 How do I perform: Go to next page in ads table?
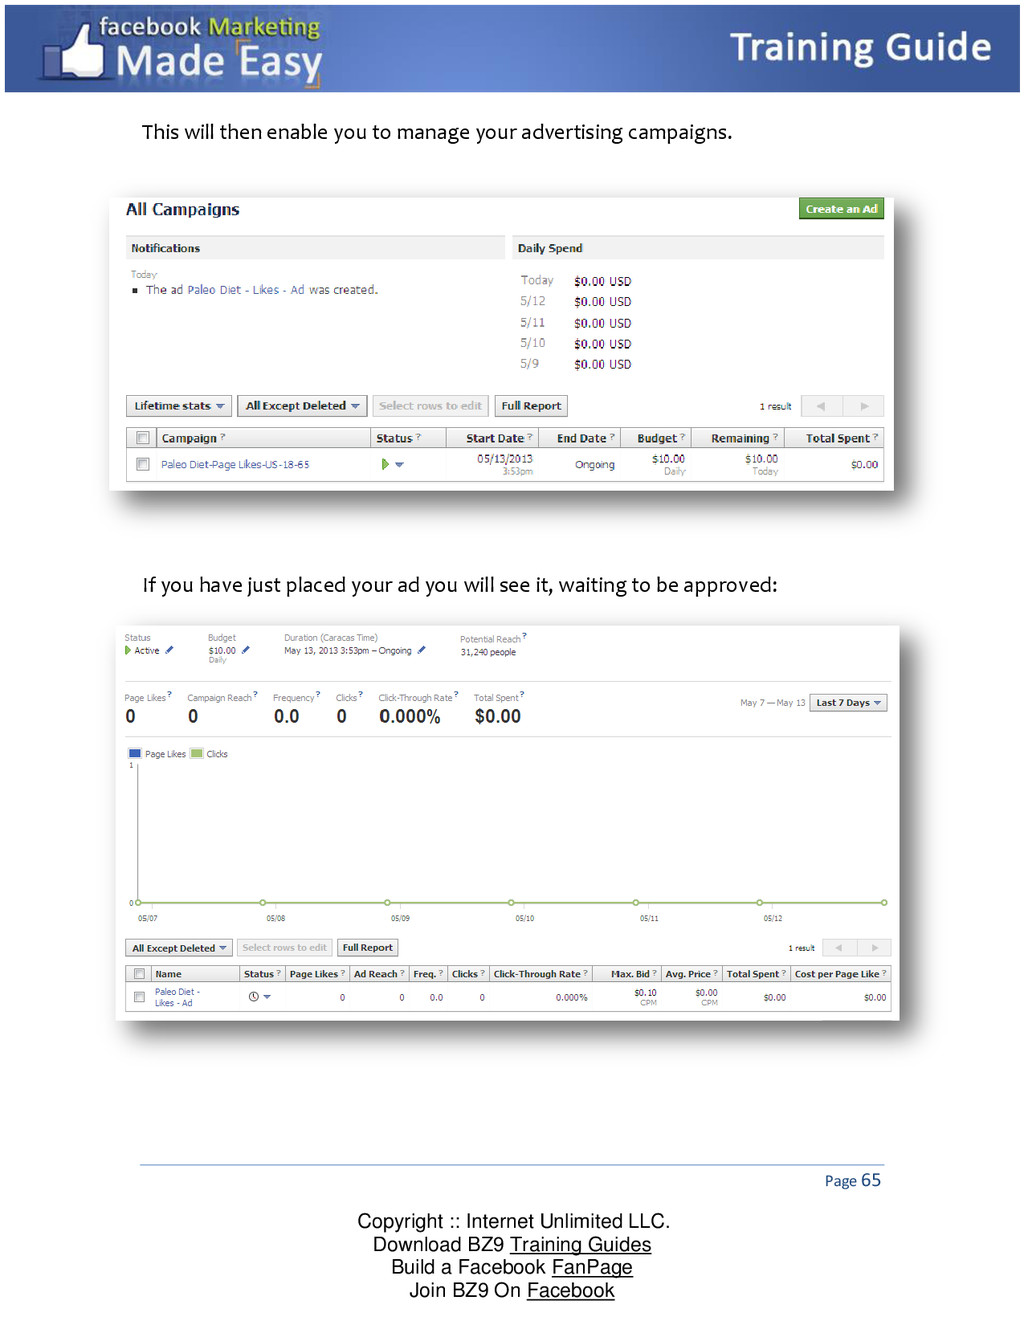click(x=874, y=948)
